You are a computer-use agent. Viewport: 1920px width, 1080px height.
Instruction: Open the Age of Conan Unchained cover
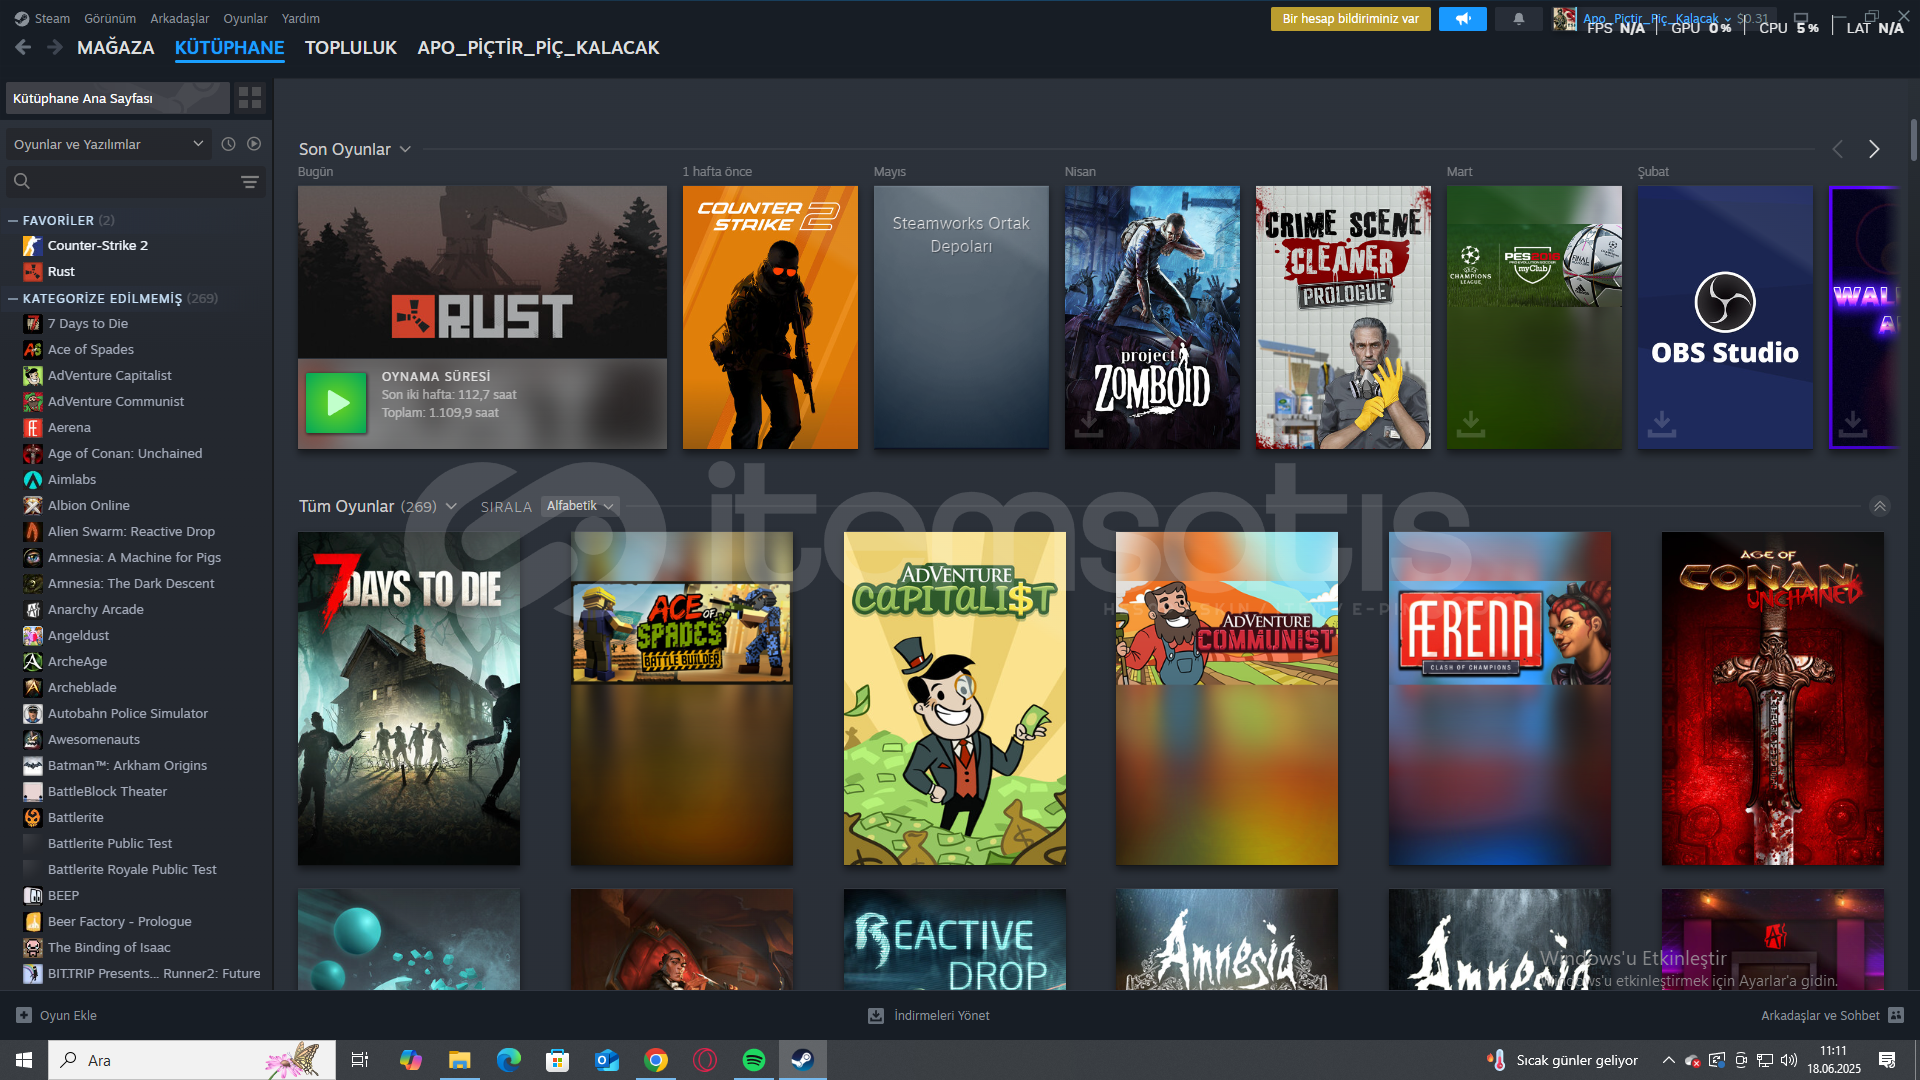pyautogui.click(x=1773, y=698)
